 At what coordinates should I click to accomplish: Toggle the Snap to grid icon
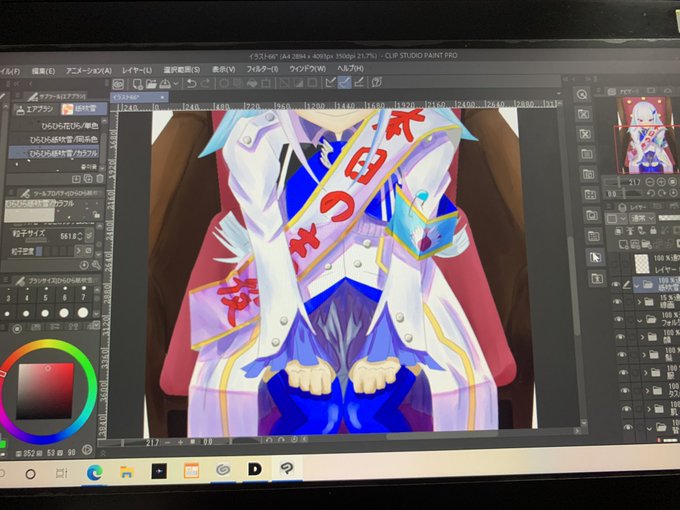[x=359, y=82]
